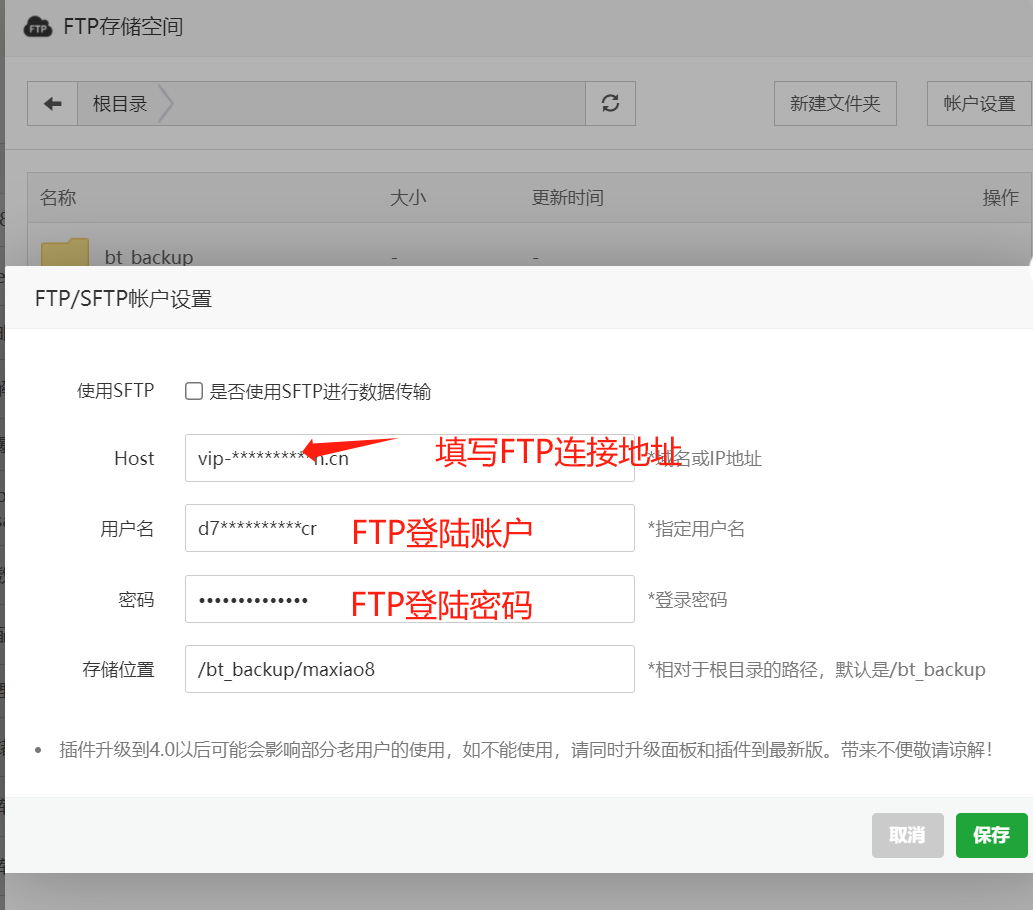The width and height of the screenshot is (1033, 910).
Task: Click the 名称 column header
Action: click(x=58, y=198)
